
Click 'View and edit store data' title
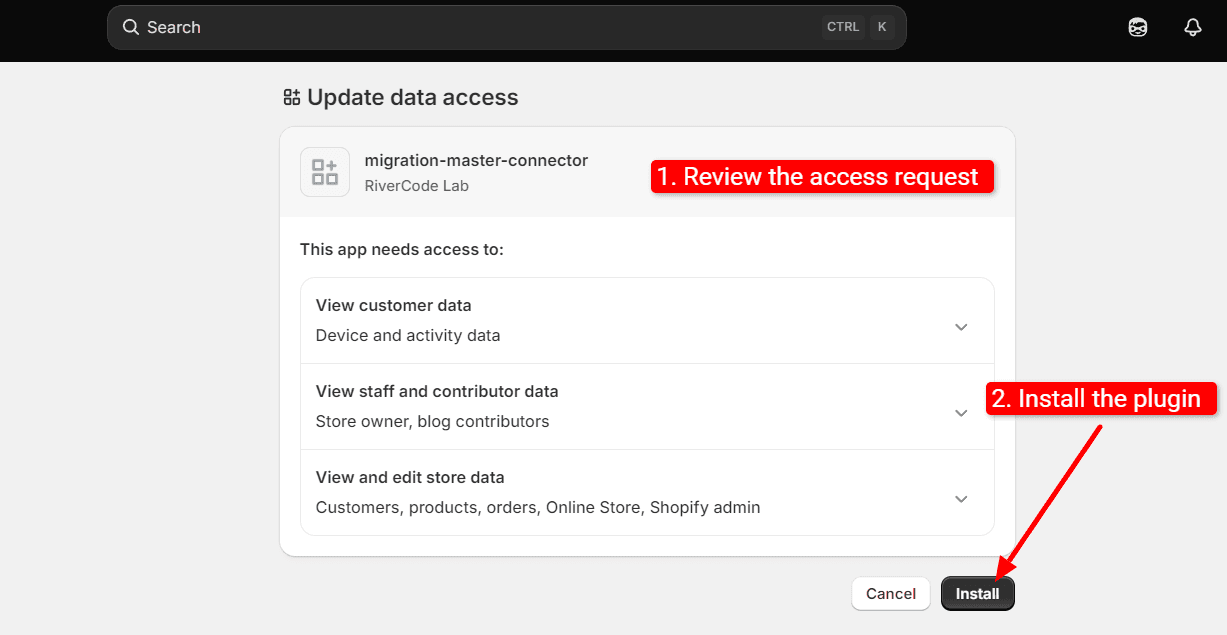point(410,477)
